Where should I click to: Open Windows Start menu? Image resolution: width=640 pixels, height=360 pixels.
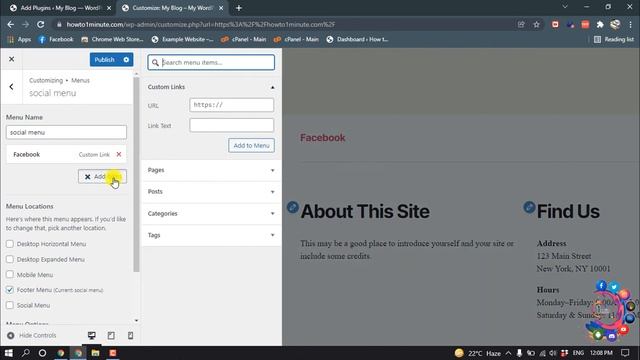click(9, 353)
